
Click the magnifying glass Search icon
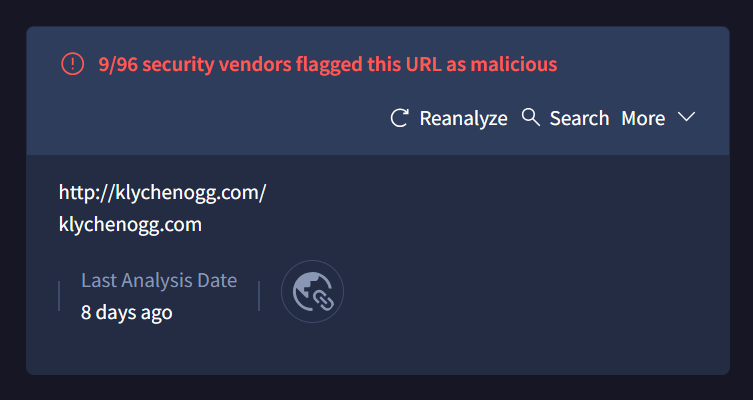pyautogui.click(x=531, y=117)
